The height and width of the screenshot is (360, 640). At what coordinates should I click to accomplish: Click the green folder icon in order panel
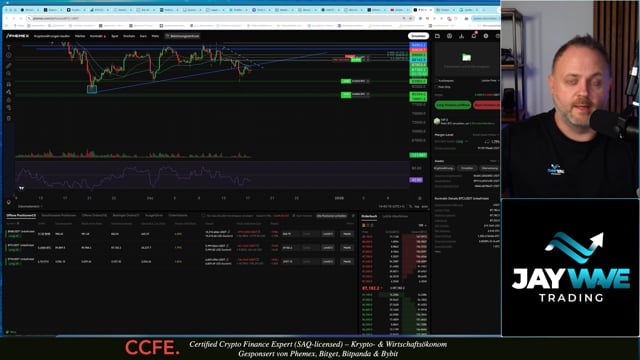pyautogui.click(x=467, y=57)
